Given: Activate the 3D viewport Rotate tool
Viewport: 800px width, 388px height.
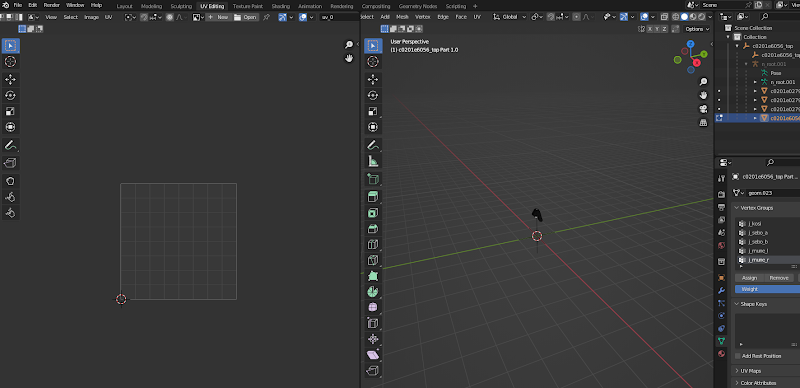Looking at the screenshot, I should pyautogui.click(x=373, y=95).
